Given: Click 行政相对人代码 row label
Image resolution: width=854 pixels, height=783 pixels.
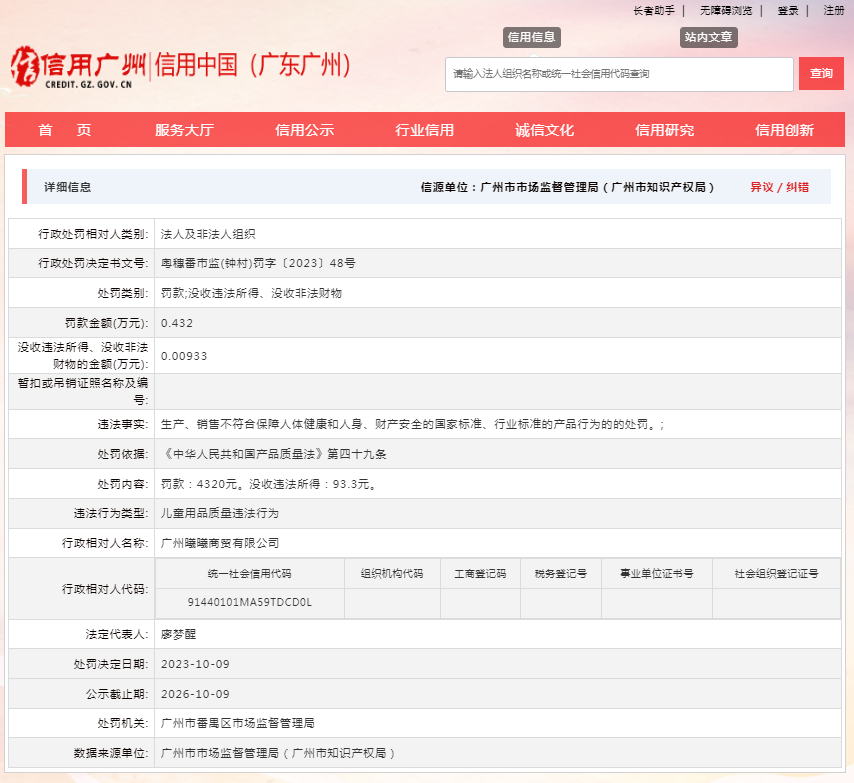Looking at the screenshot, I should pos(105,589).
